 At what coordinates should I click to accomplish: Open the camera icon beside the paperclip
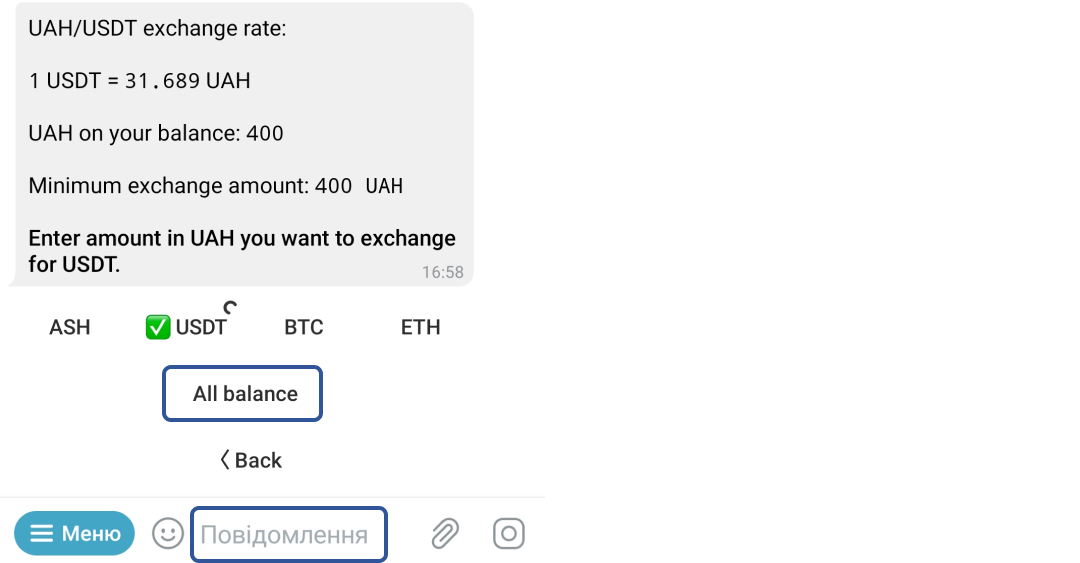point(509,533)
